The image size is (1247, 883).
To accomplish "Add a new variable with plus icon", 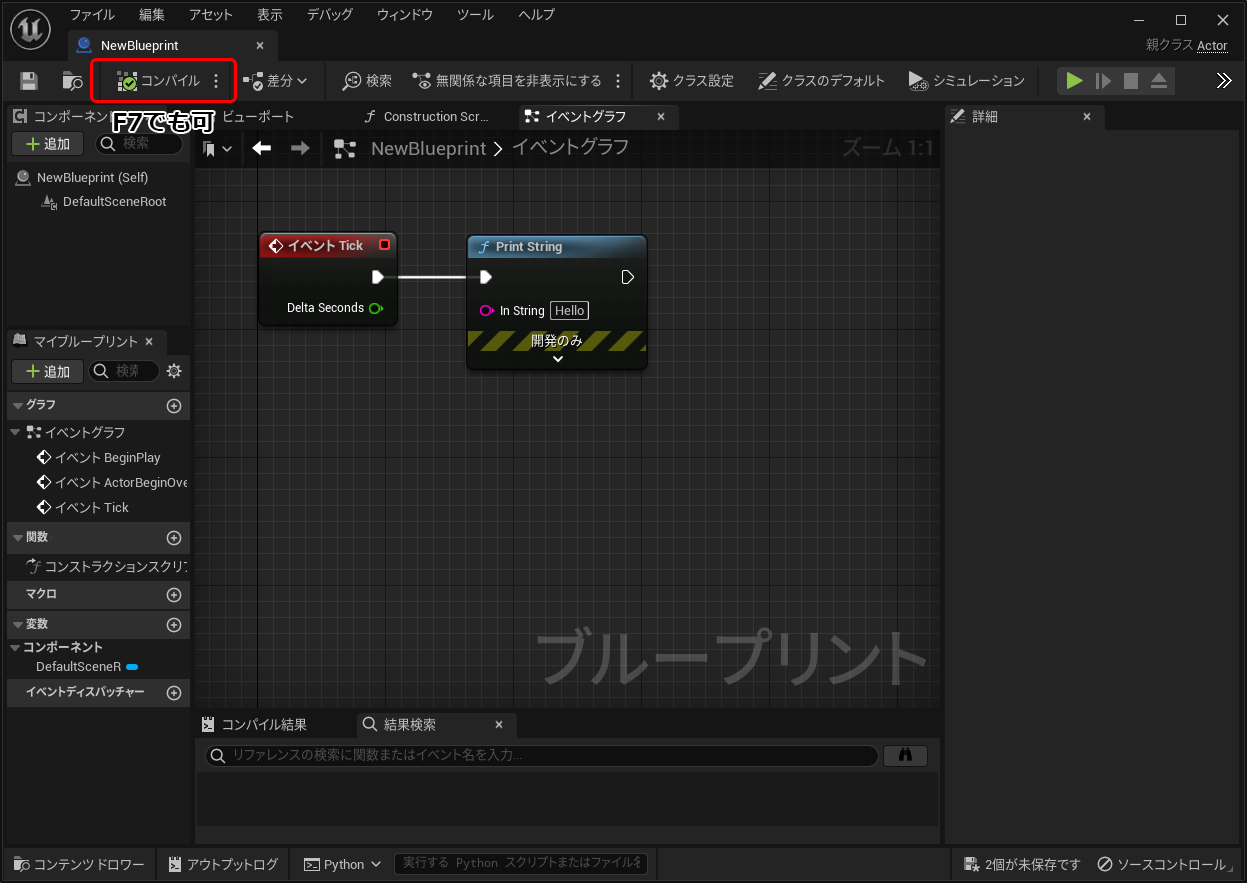I will (174, 624).
